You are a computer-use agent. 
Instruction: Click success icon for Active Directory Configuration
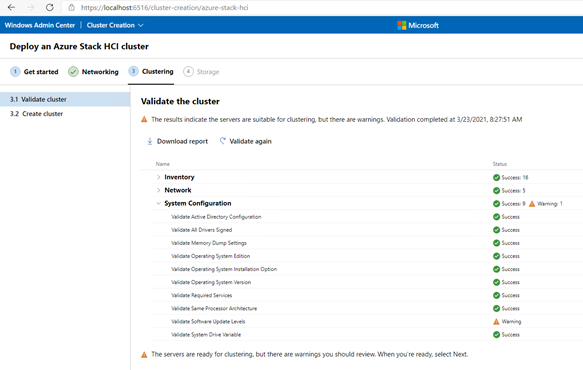pos(496,217)
